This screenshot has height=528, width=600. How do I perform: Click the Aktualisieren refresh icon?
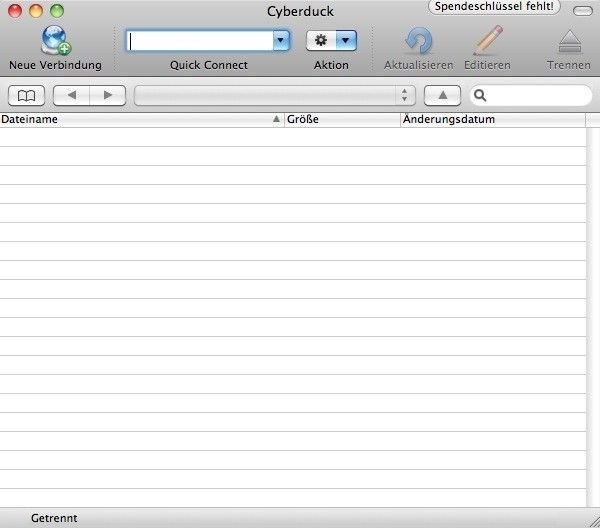pos(419,40)
